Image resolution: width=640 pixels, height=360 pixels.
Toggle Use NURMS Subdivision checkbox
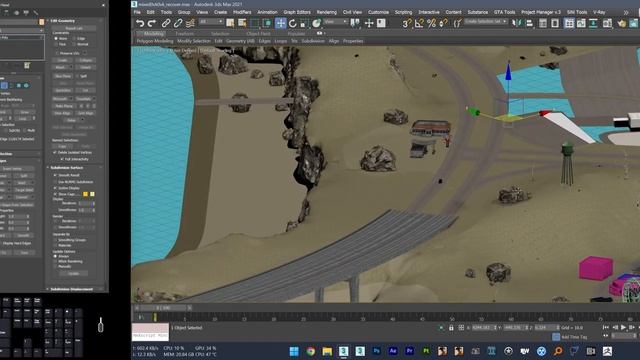[55, 182]
